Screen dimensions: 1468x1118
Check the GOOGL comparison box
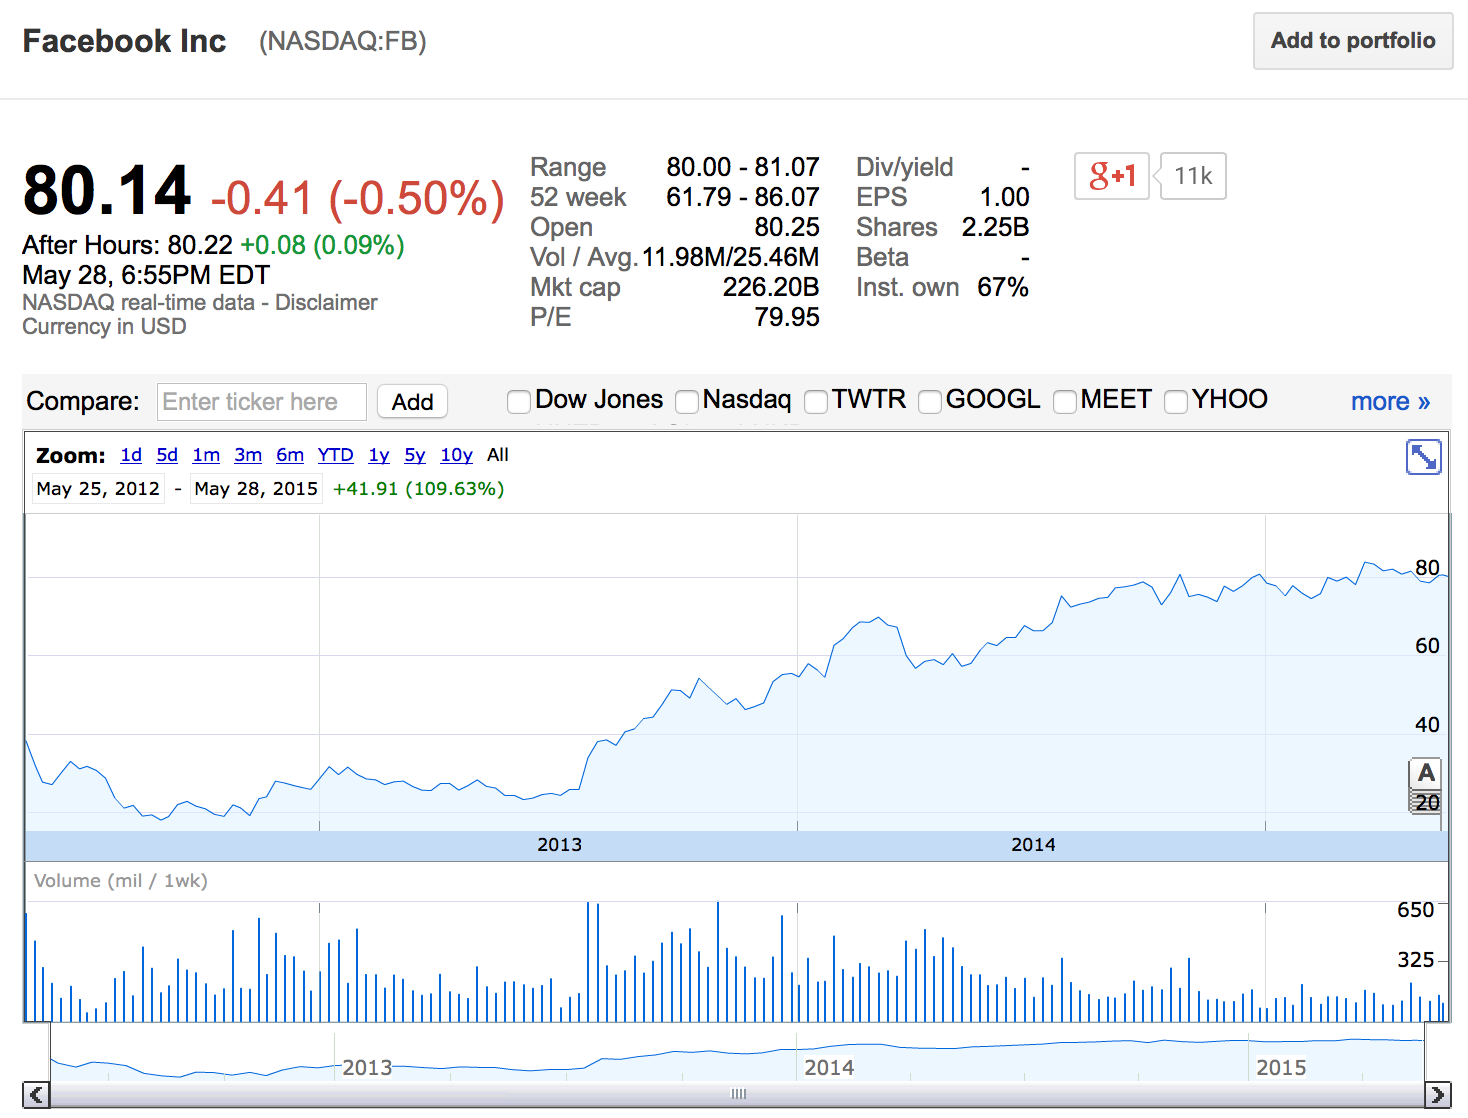[930, 402]
